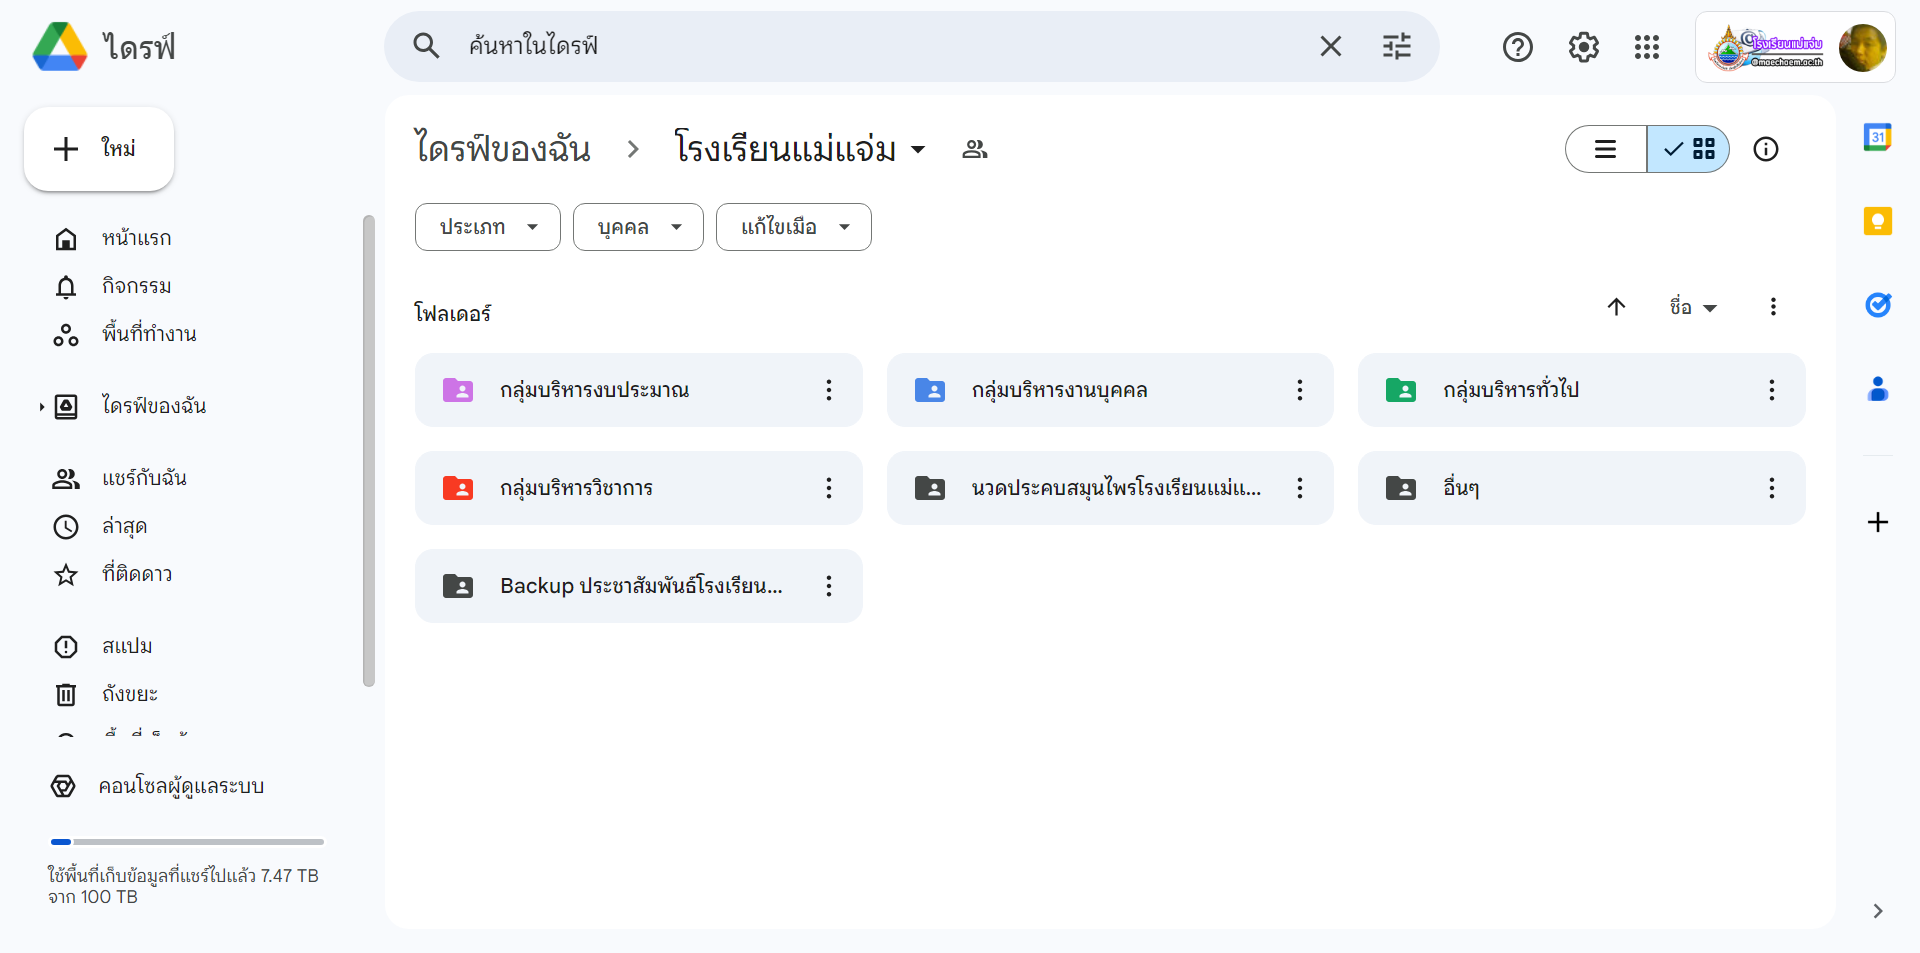
Task: Go to แชร์กับฉัน in sidebar
Action: pyautogui.click(x=144, y=479)
